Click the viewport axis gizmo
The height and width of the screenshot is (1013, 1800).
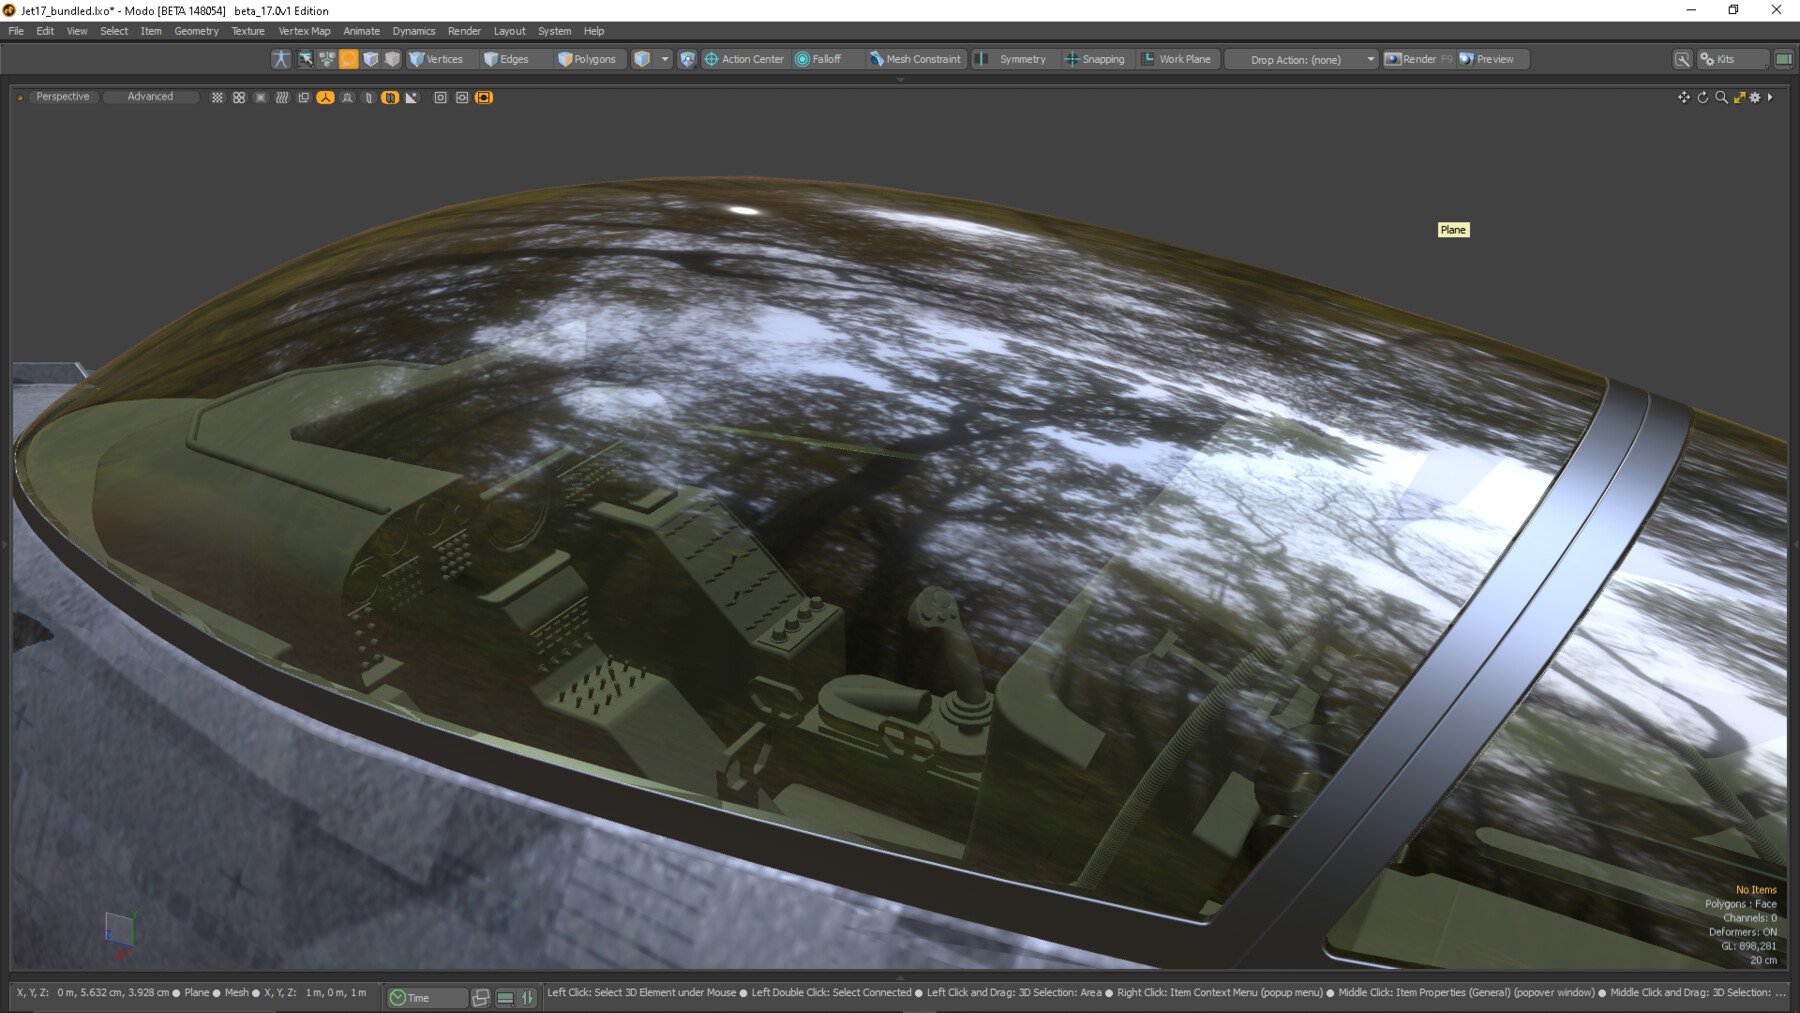tap(120, 933)
